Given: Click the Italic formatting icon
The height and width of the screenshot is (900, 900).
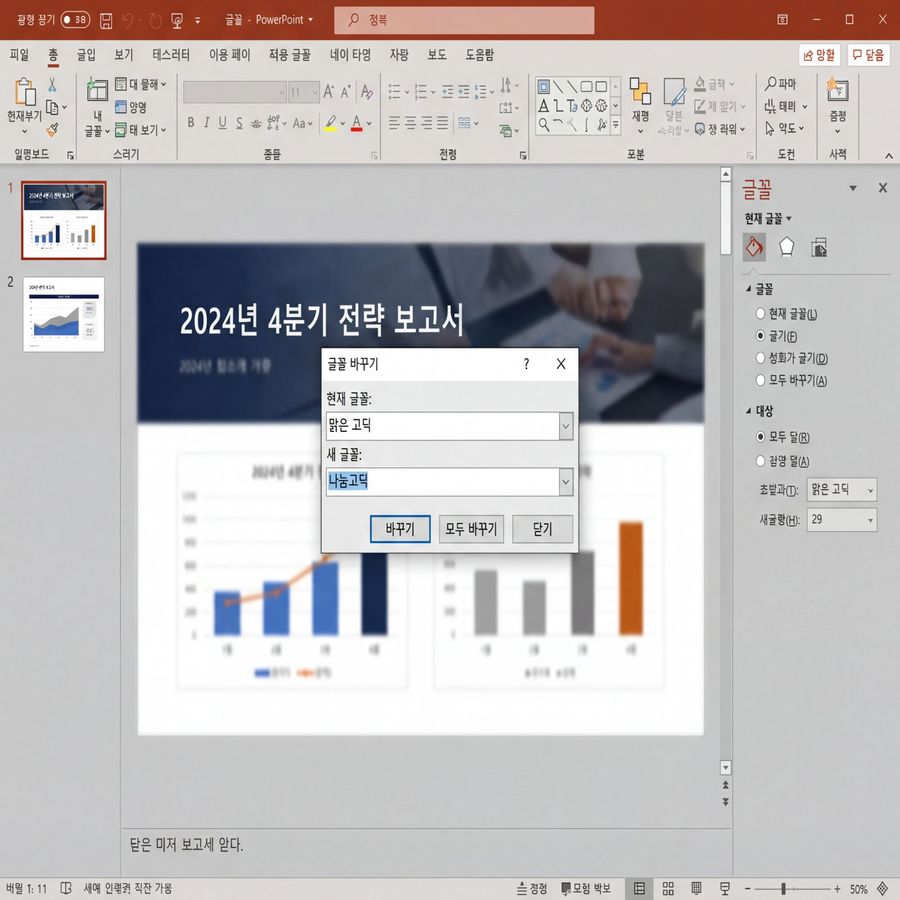Looking at the screenshot, I should tap(205, 123).
